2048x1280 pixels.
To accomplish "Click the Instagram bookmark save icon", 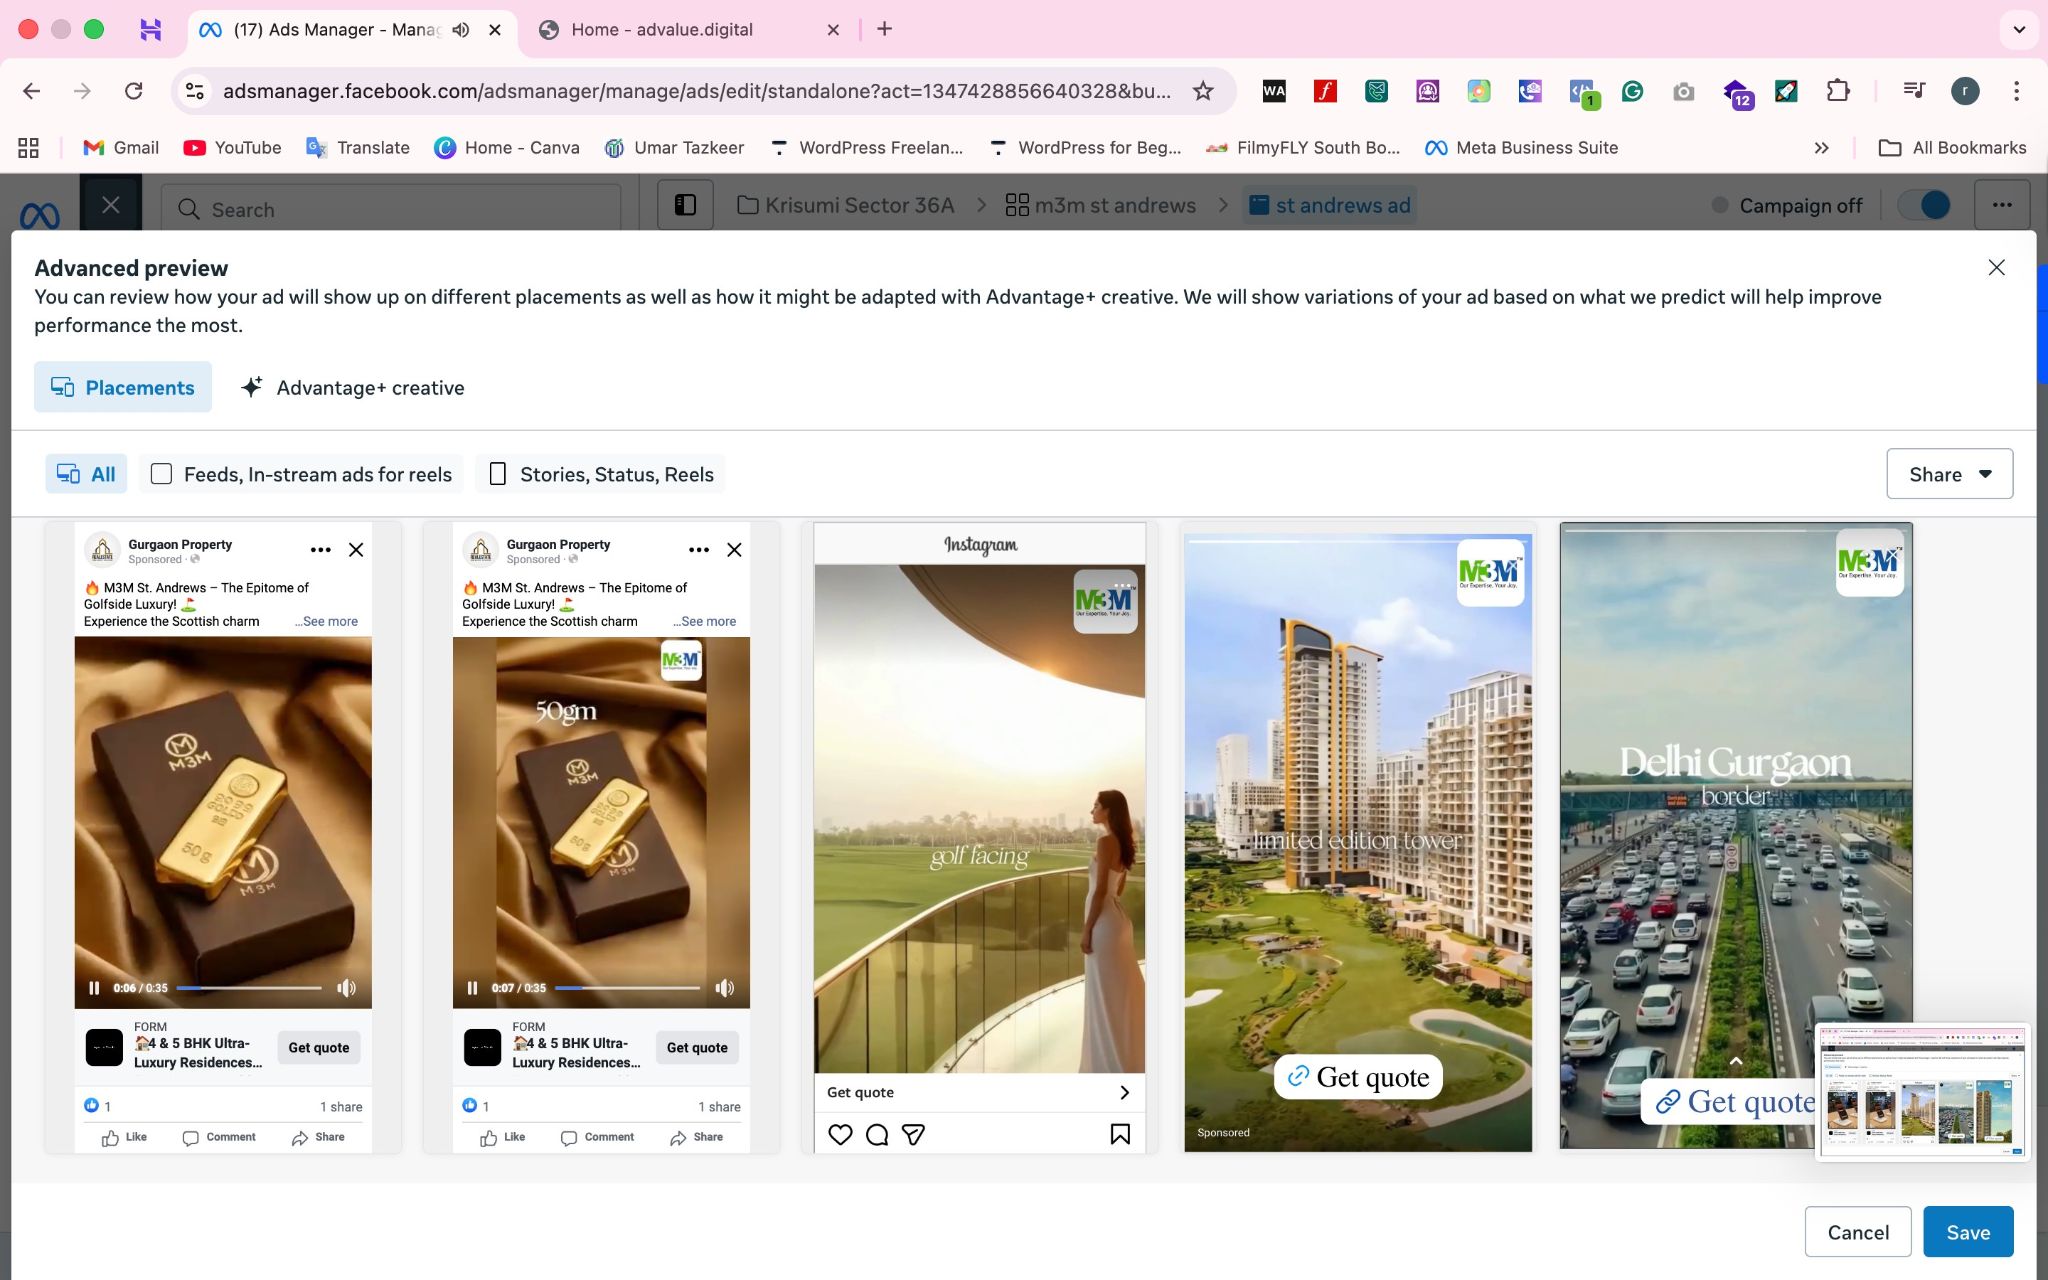I will coord(1120,1134).
